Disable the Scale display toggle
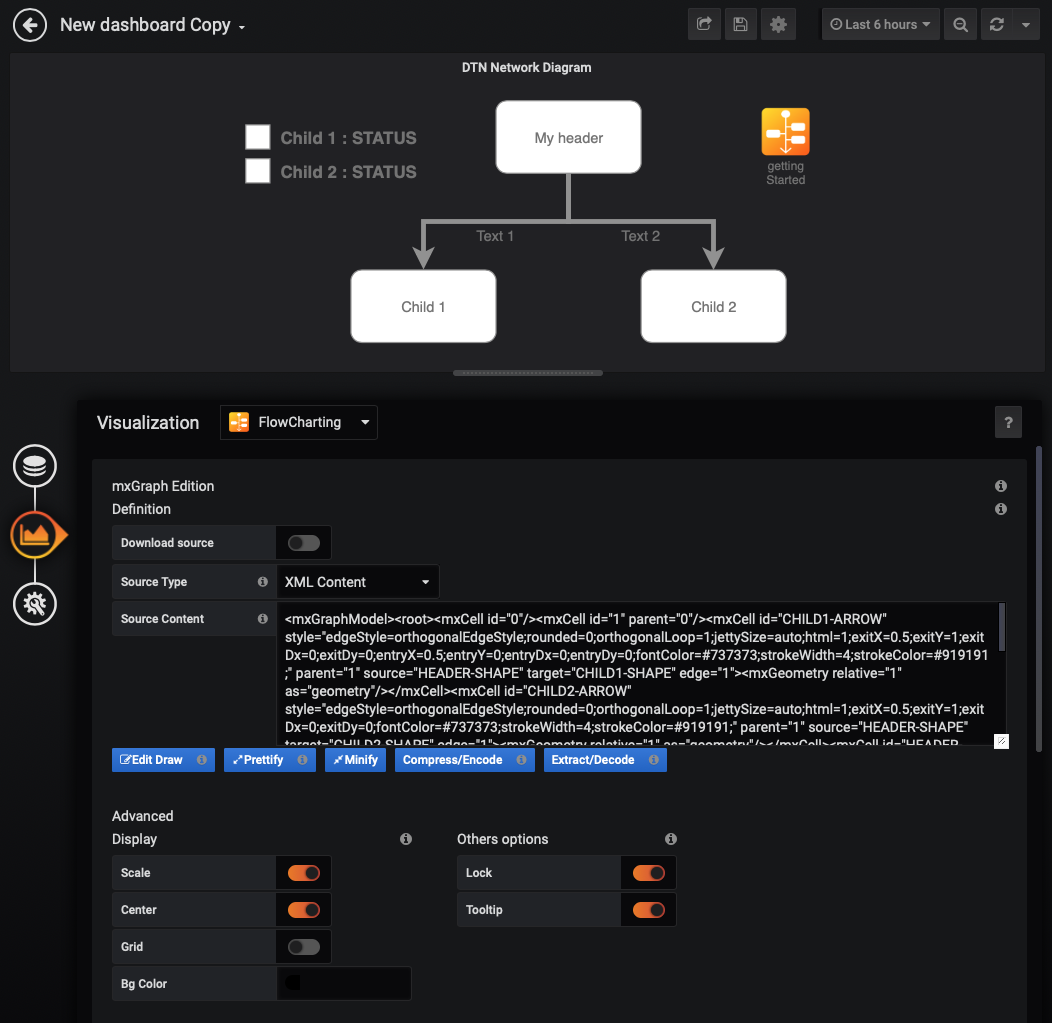This screenshot has height=1023, width=1052. (x=302, y=872)
